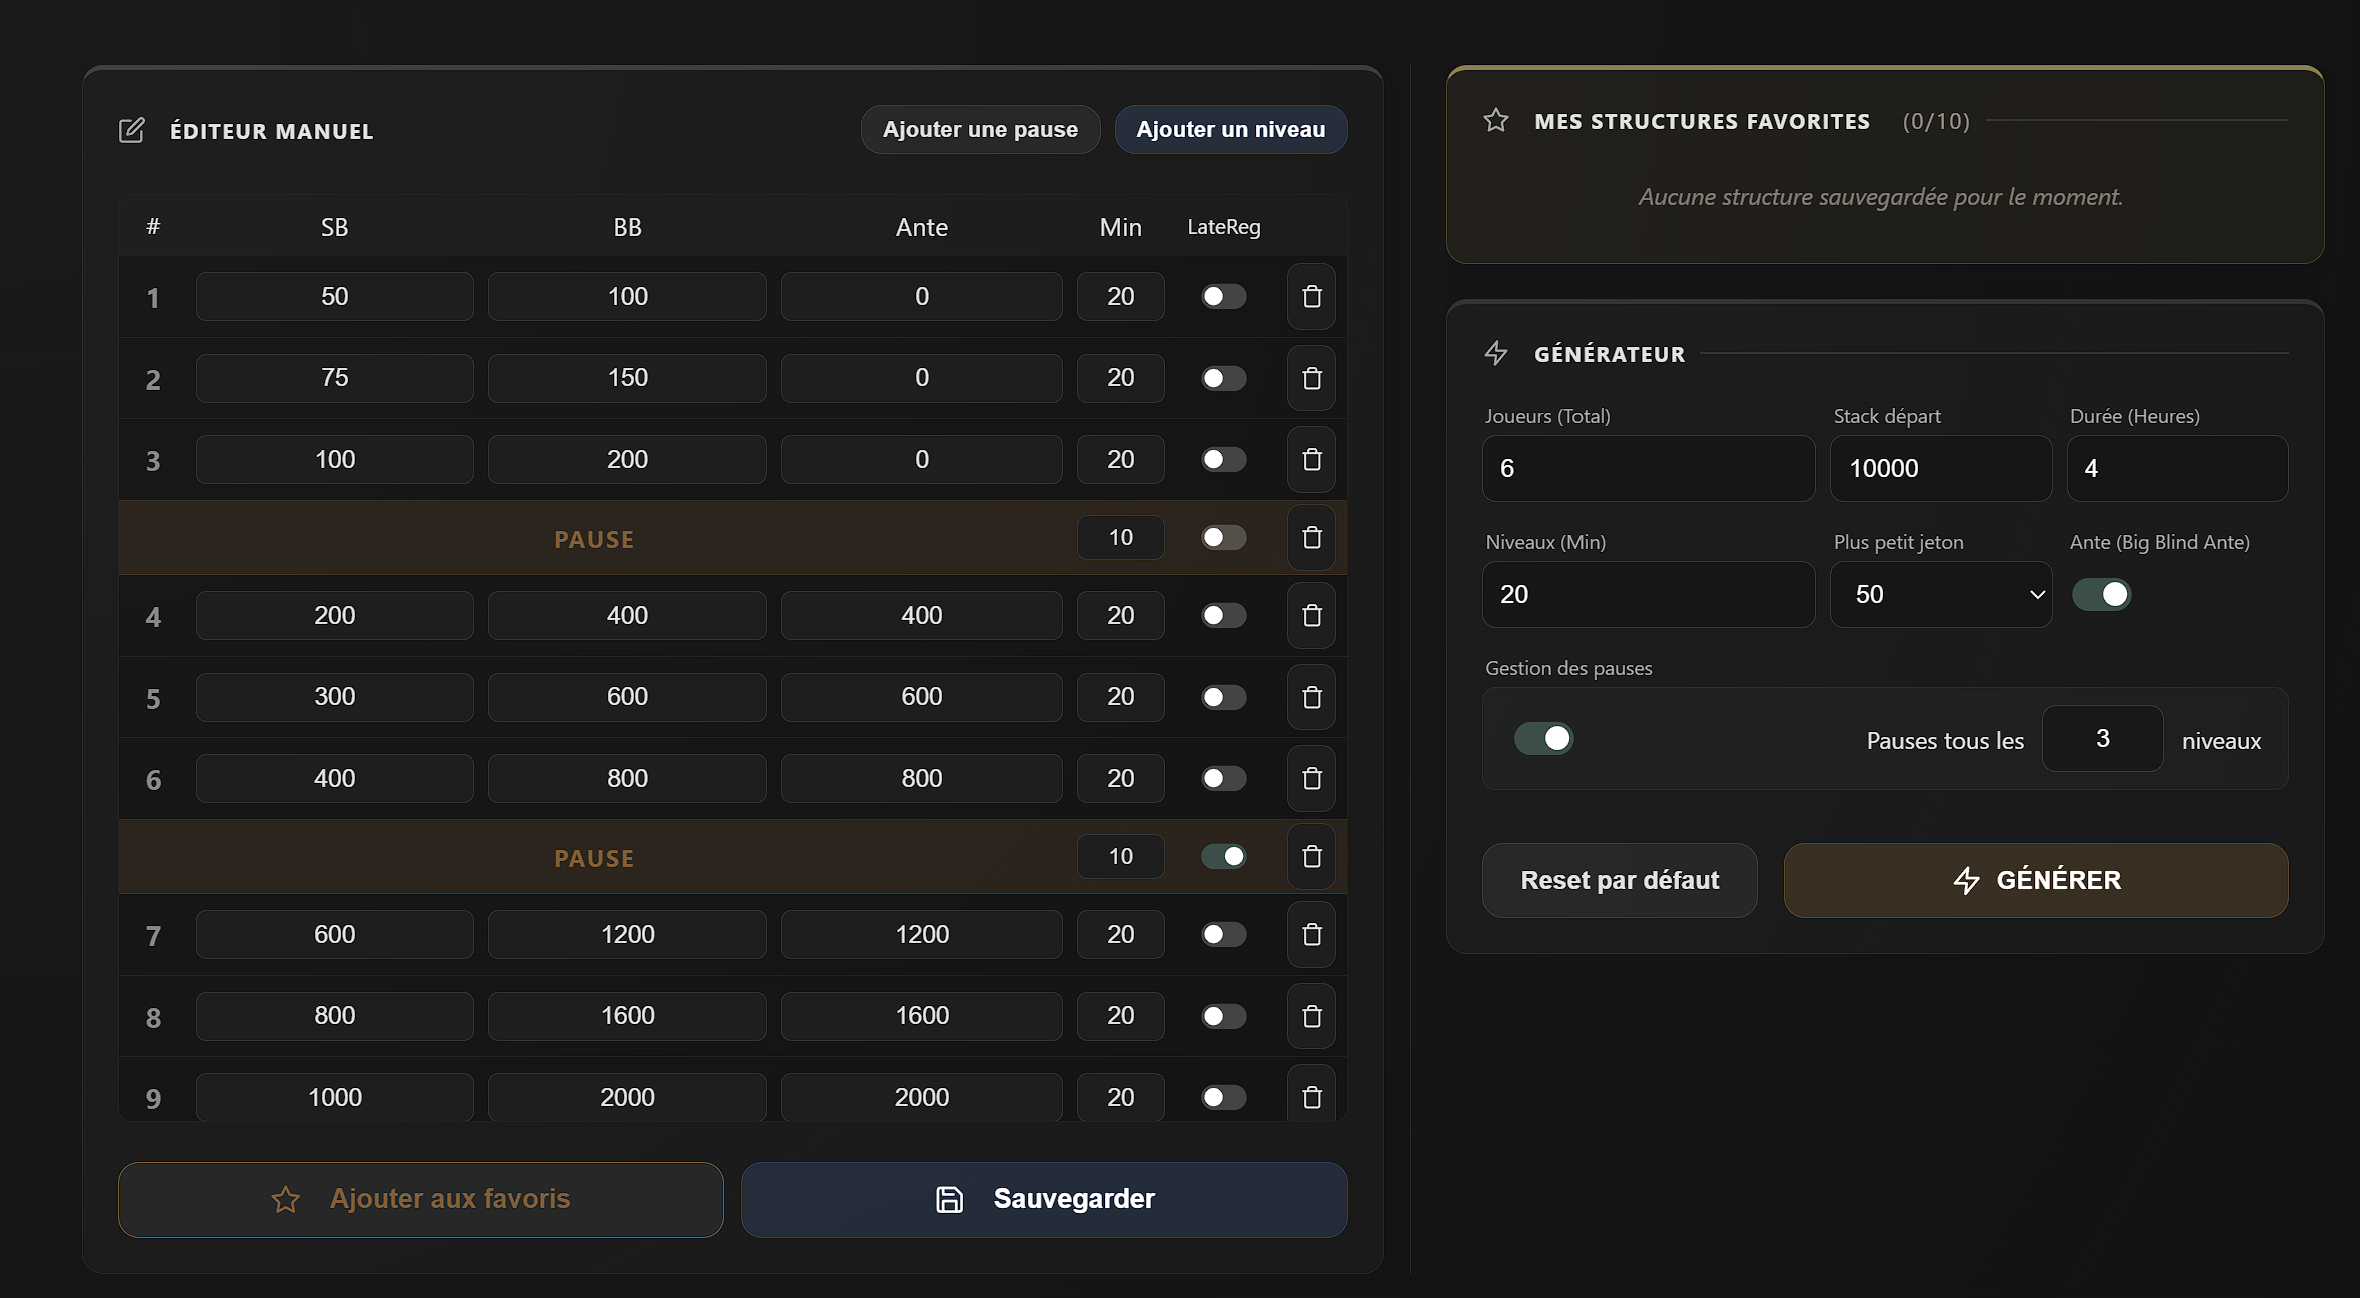Edit level 8 Ante value 1600
The height and width of the screenshot is (1298, 2360).
click(x=921, y=1015)
